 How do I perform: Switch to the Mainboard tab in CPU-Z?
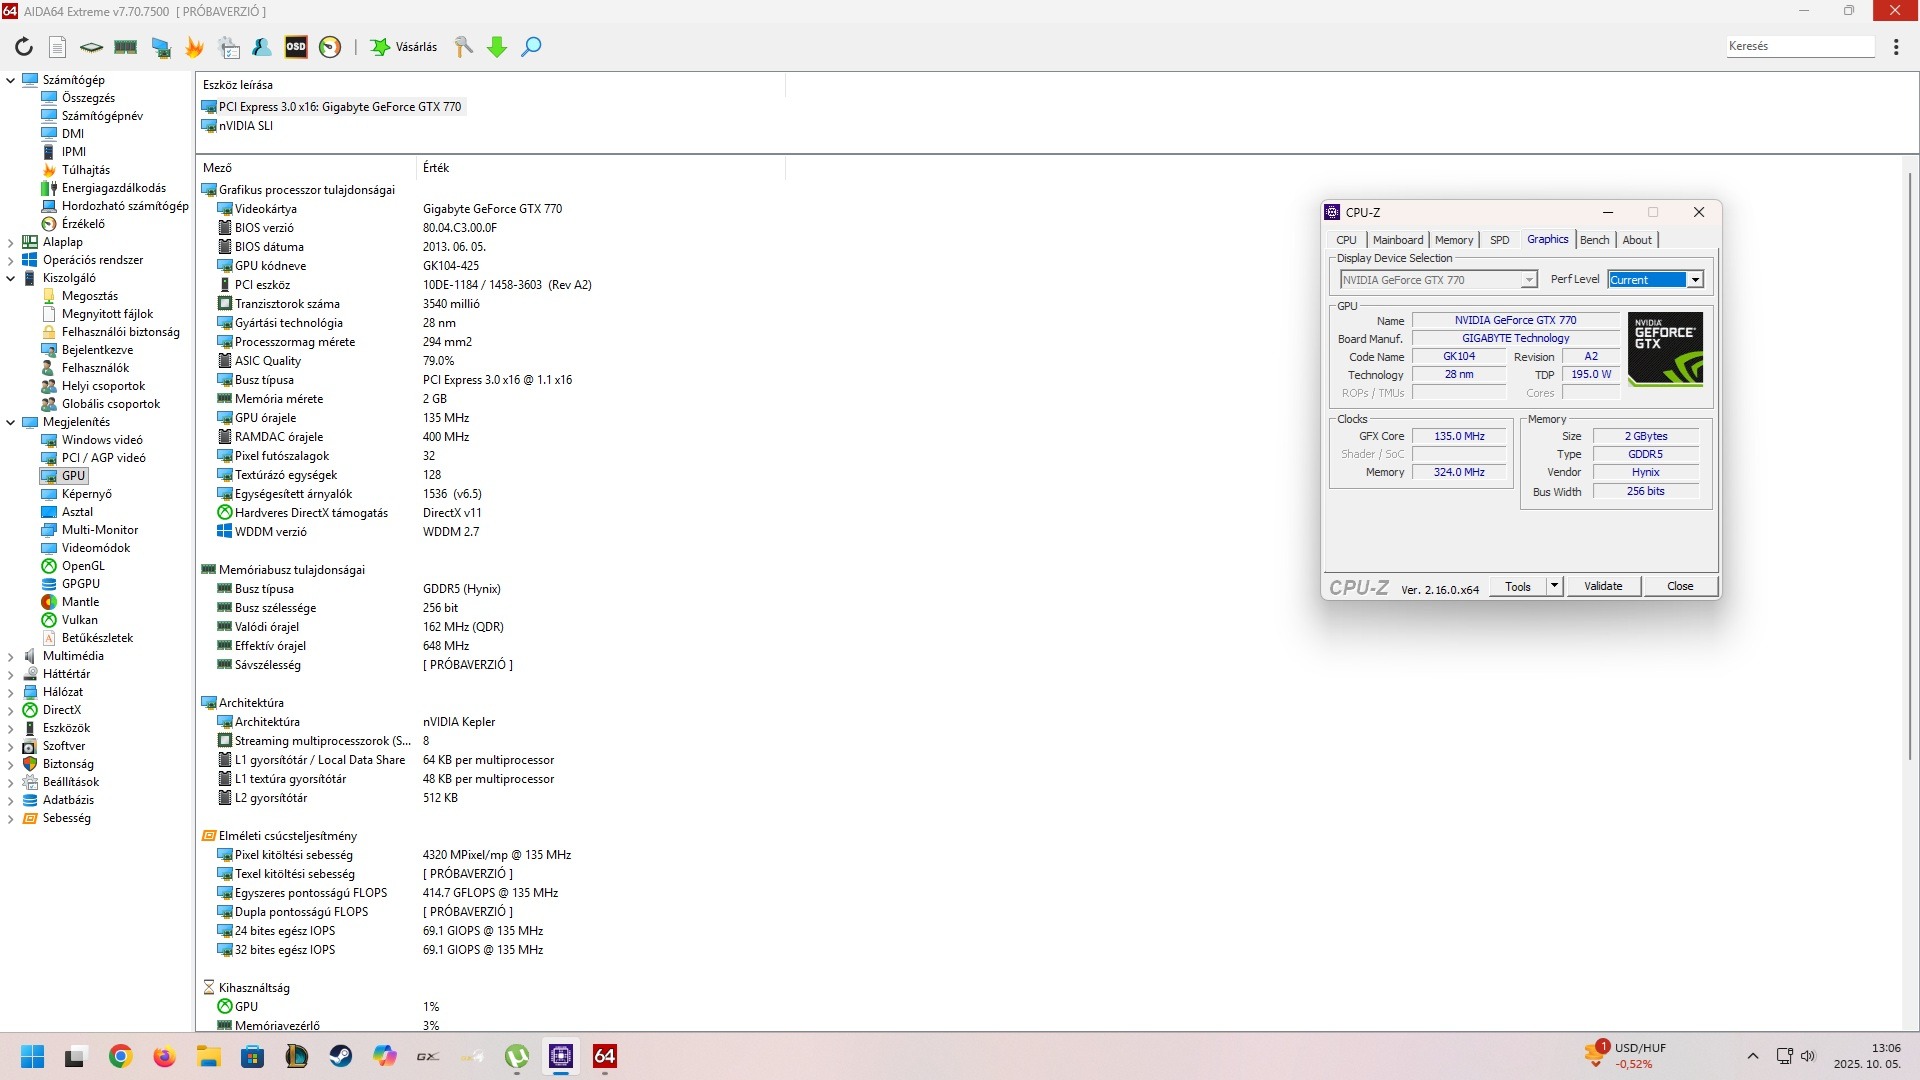tap(1397, 240)
